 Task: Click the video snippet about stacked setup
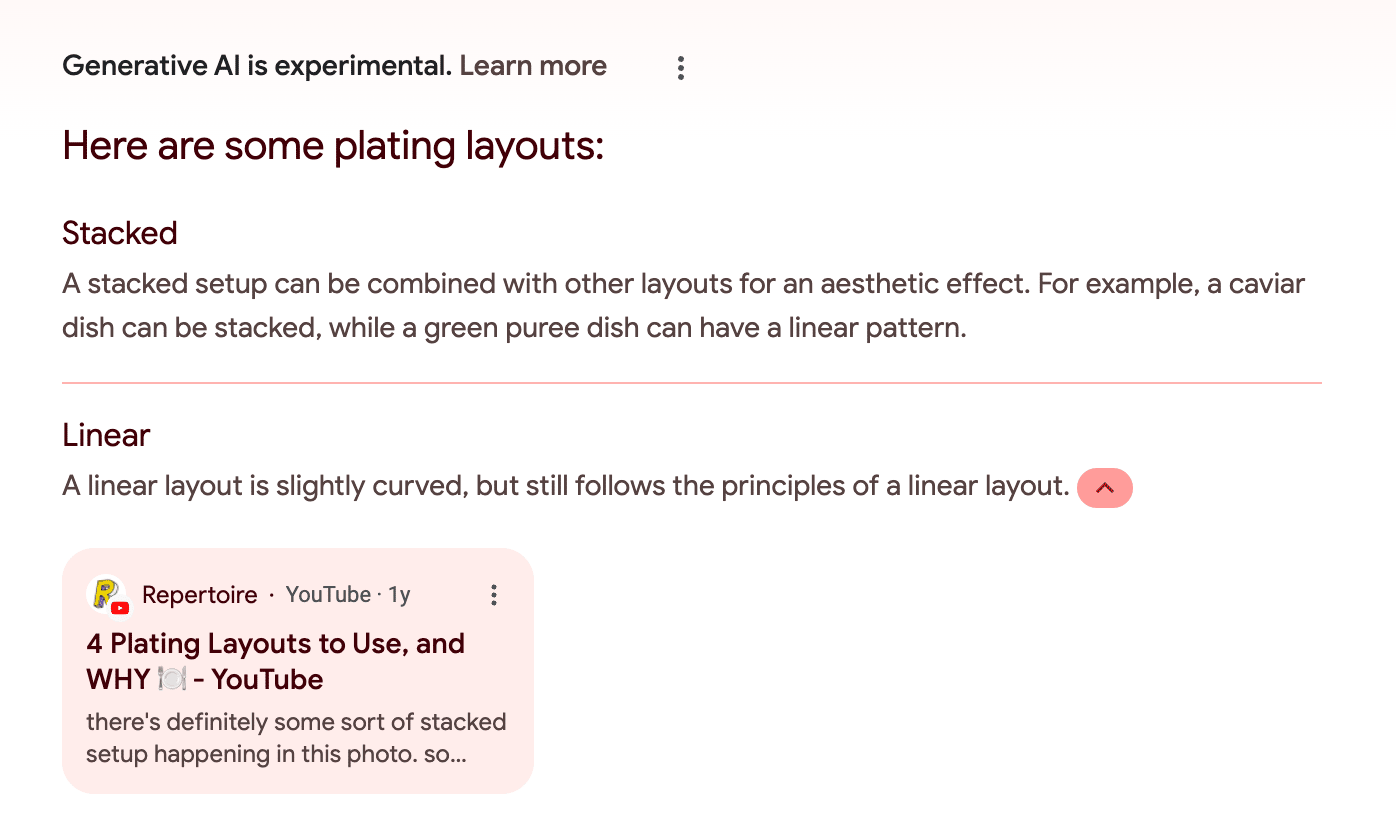(296, 737)
